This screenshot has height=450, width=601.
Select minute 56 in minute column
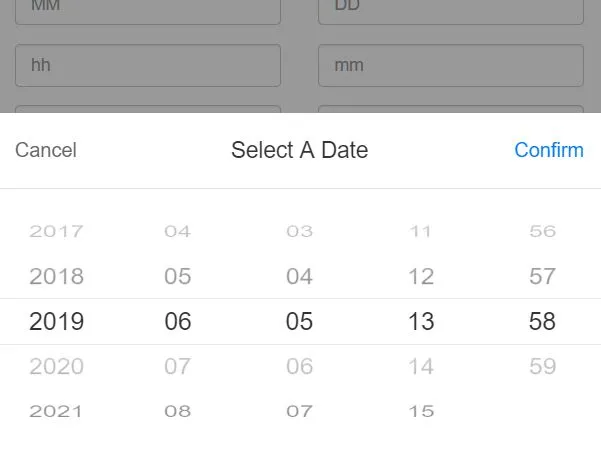point(542,231)
